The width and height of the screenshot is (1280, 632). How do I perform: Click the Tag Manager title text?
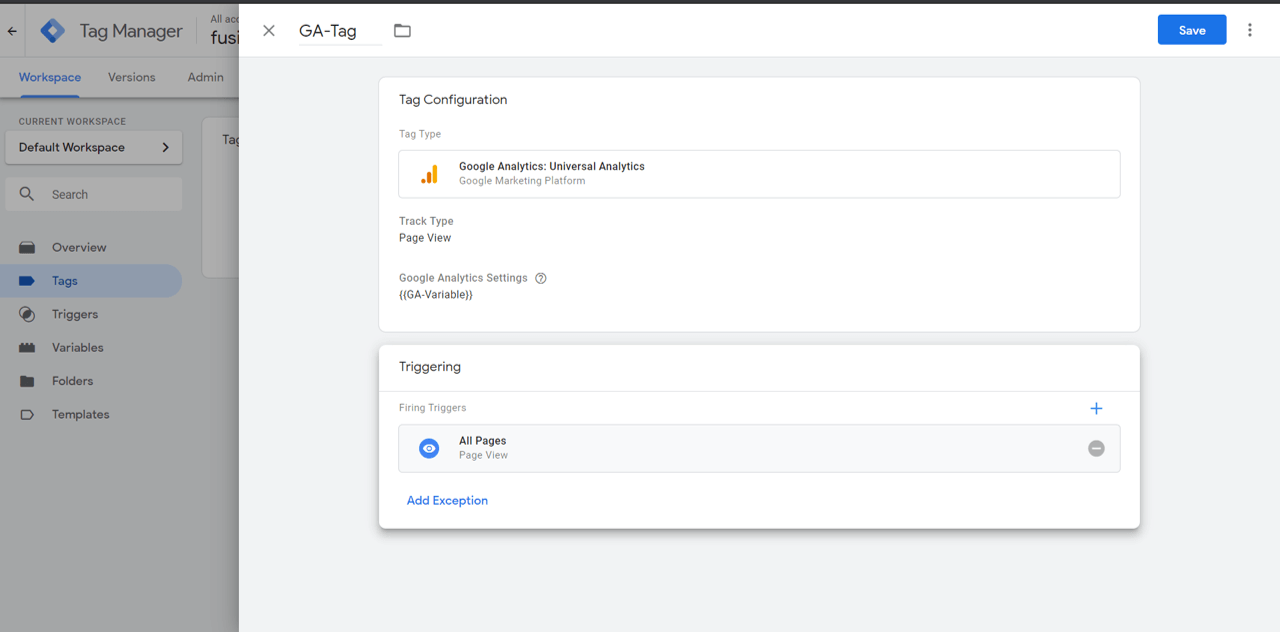(131, 31)
